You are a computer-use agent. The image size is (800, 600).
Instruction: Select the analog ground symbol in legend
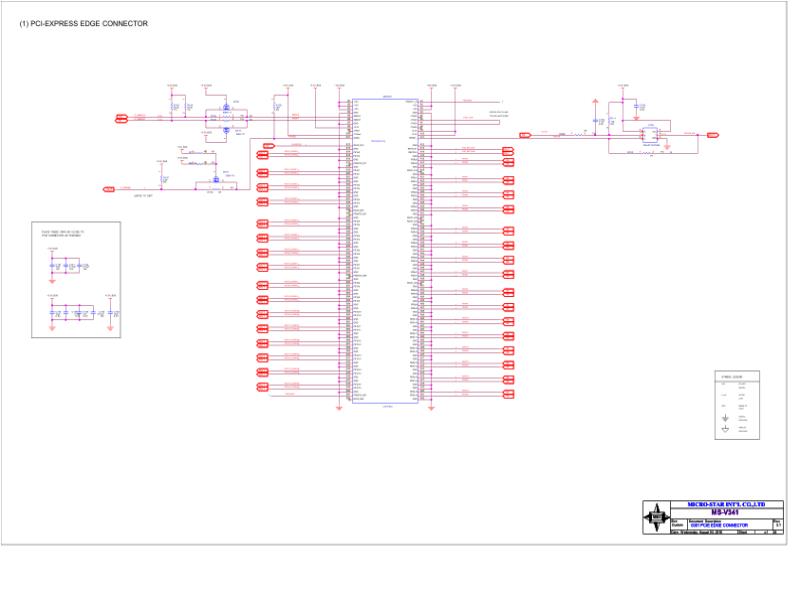[x=725, y=429]
